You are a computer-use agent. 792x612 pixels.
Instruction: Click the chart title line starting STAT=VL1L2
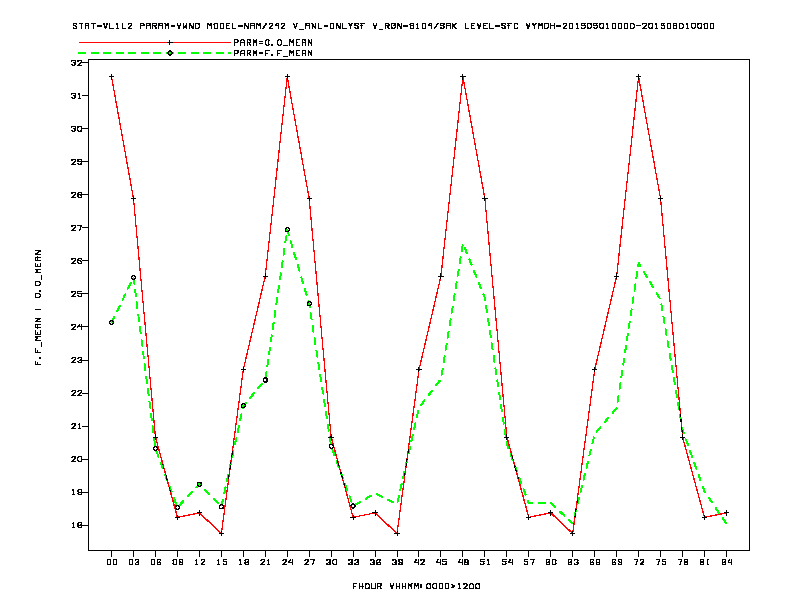click(x=393, y=26)
